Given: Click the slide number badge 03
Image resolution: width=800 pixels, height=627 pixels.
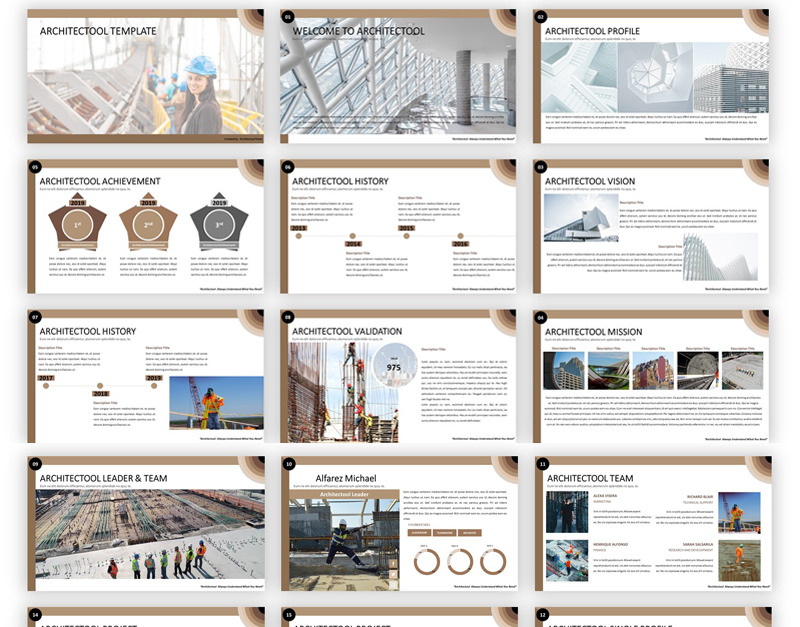Looking at the screenshot, I should (540, 167).
